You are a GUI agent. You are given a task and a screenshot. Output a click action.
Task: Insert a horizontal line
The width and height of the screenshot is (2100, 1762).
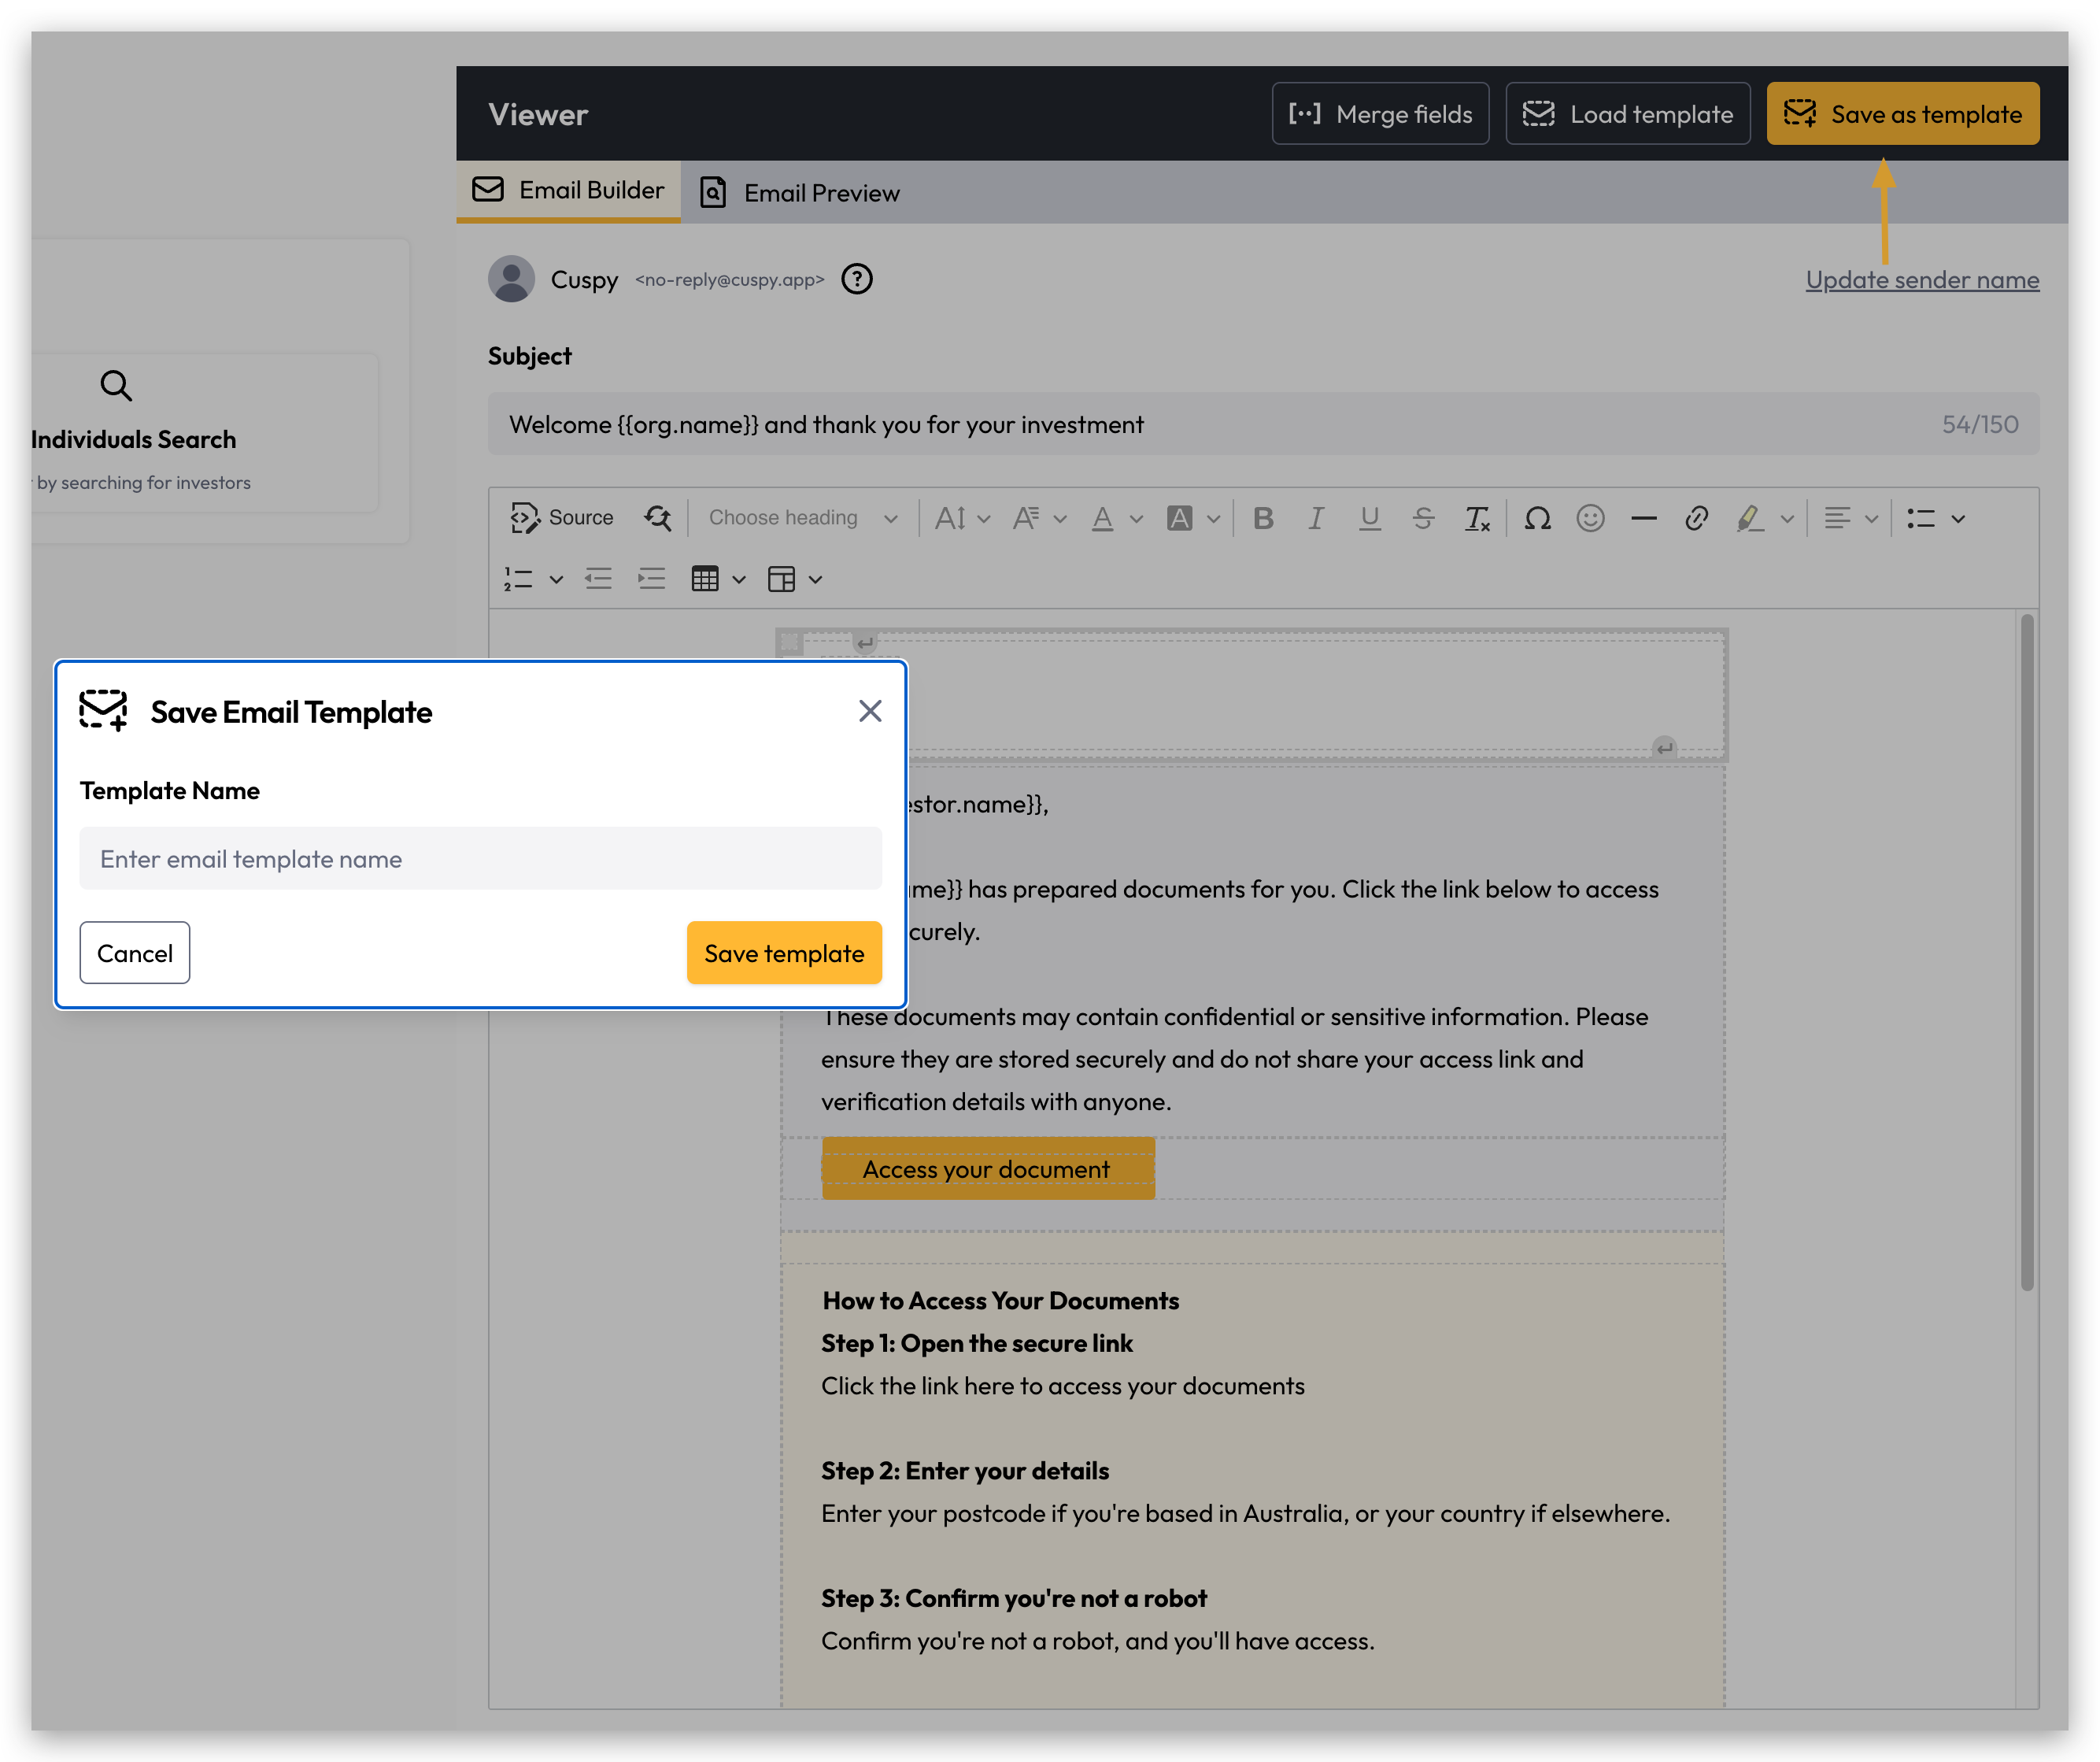click(1644, 518)
